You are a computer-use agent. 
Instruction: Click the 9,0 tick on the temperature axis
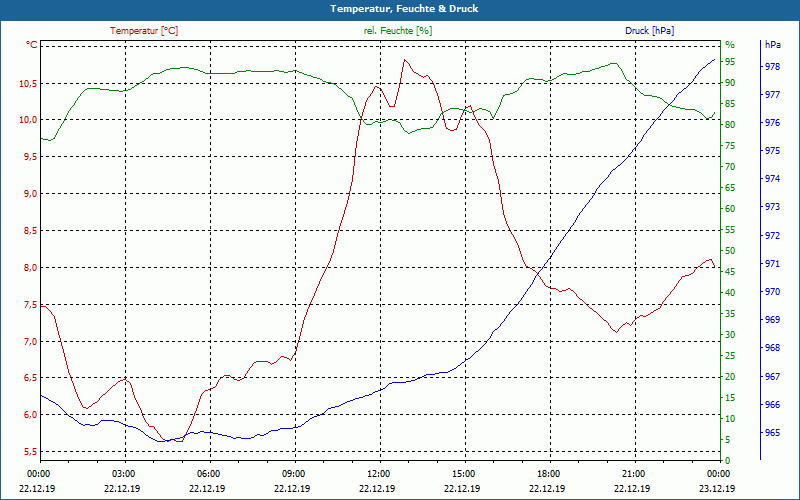pos(30,193)
